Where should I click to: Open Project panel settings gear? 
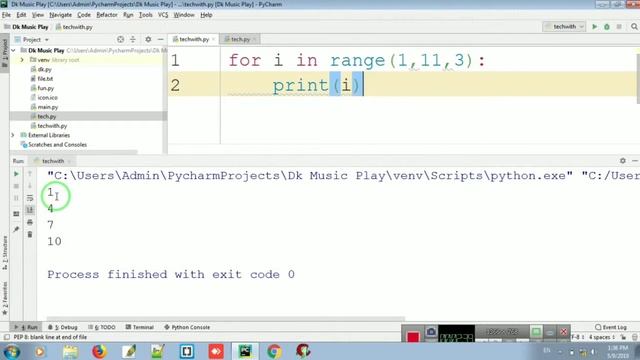tap(148, 39)
